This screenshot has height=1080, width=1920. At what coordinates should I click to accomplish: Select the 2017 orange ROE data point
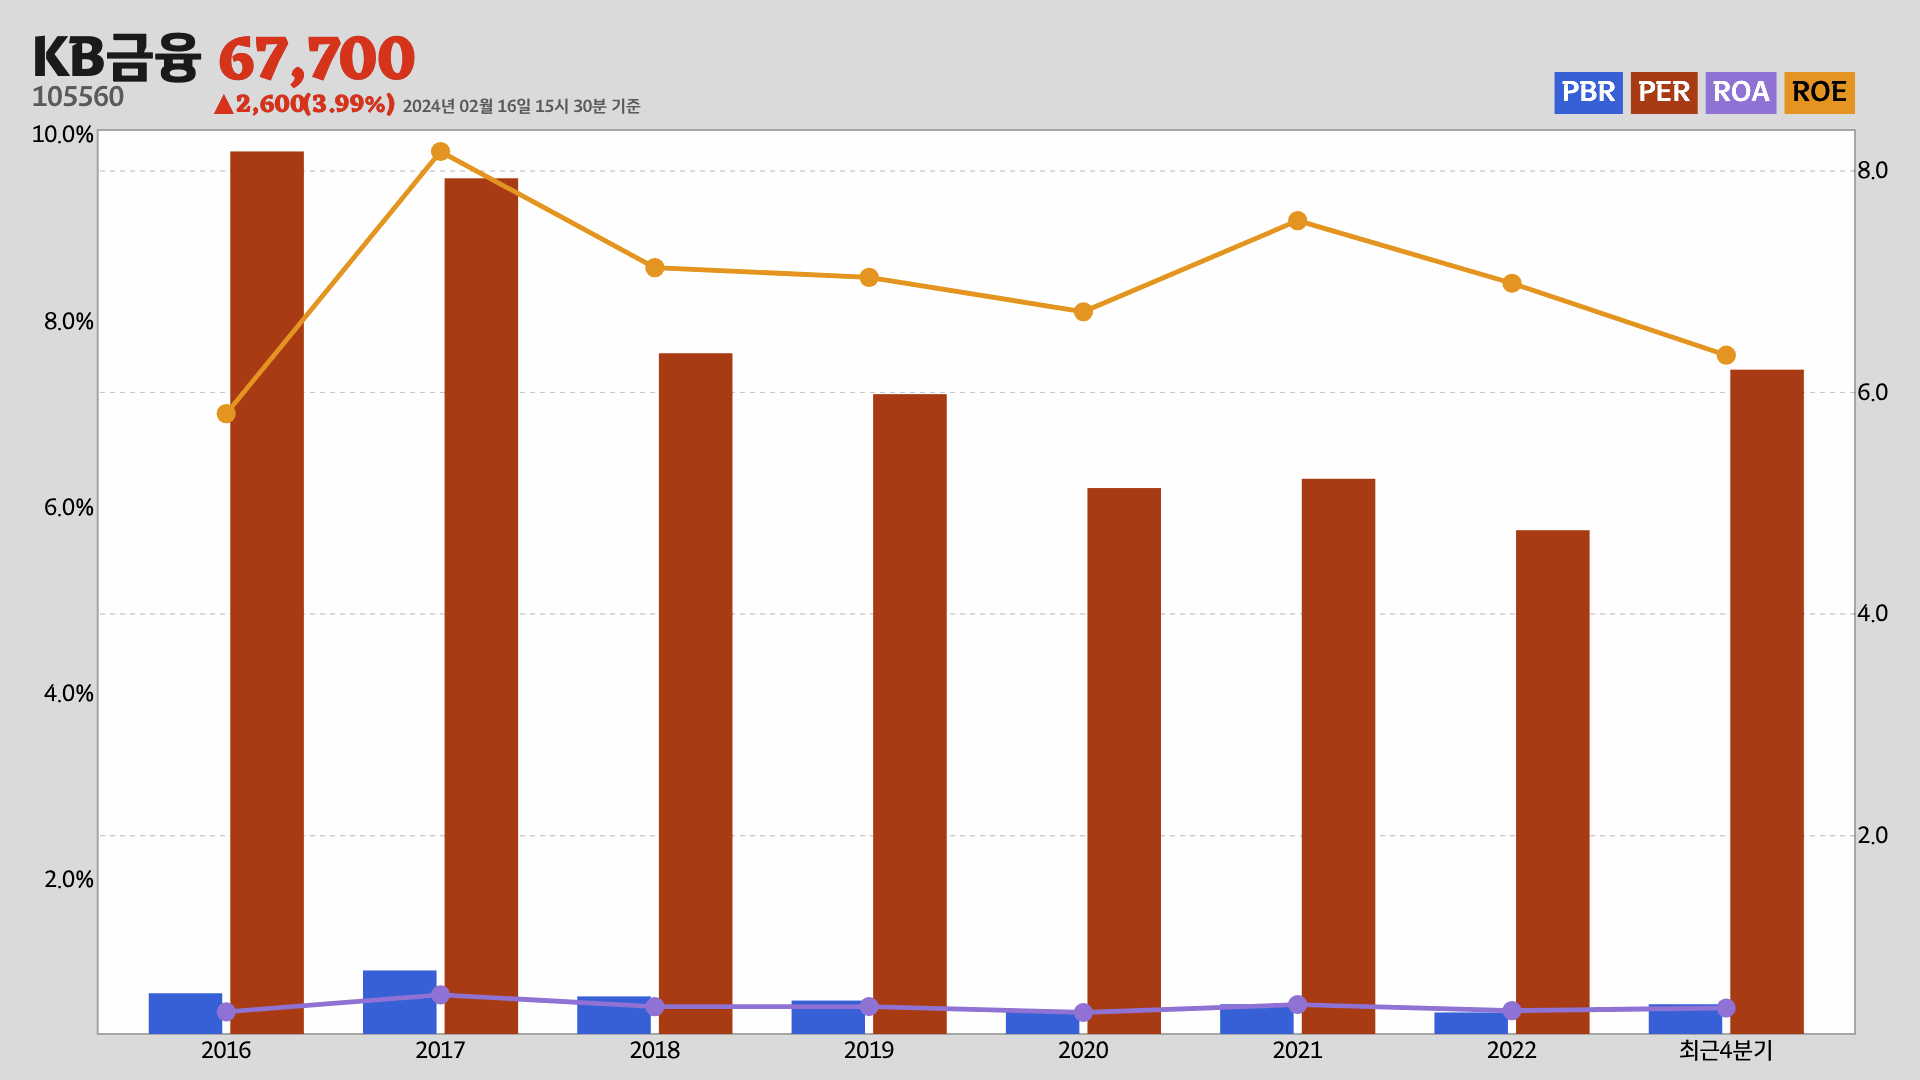tap(440, 152)
